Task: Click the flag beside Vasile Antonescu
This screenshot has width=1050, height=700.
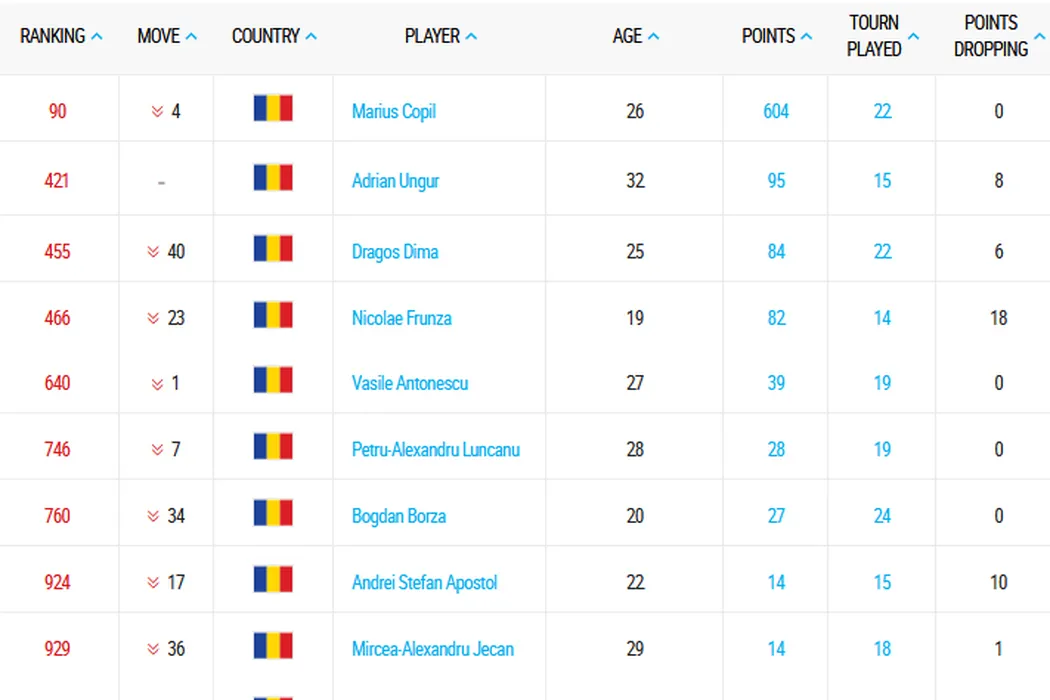Action: 273,380
